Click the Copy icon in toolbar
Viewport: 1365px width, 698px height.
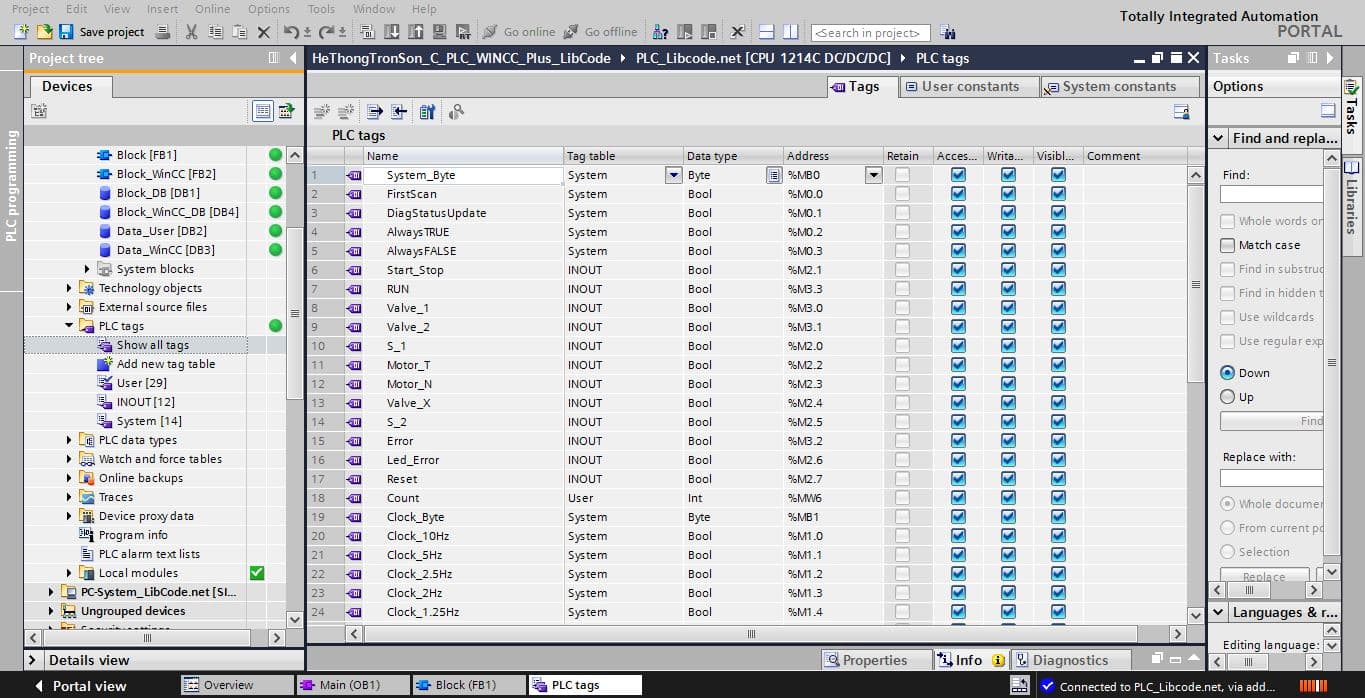point(215,32)
